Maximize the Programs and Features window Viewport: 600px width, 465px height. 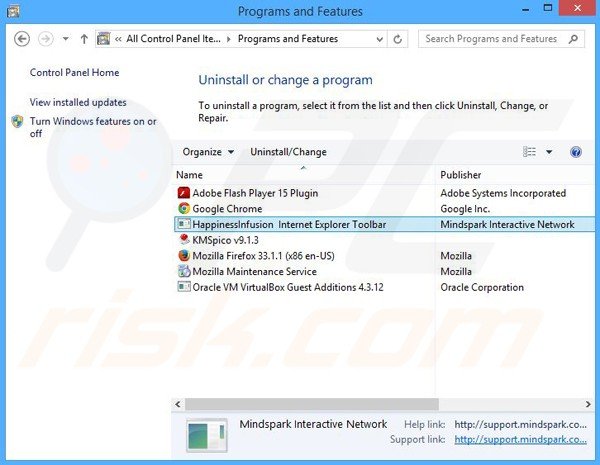548,8
